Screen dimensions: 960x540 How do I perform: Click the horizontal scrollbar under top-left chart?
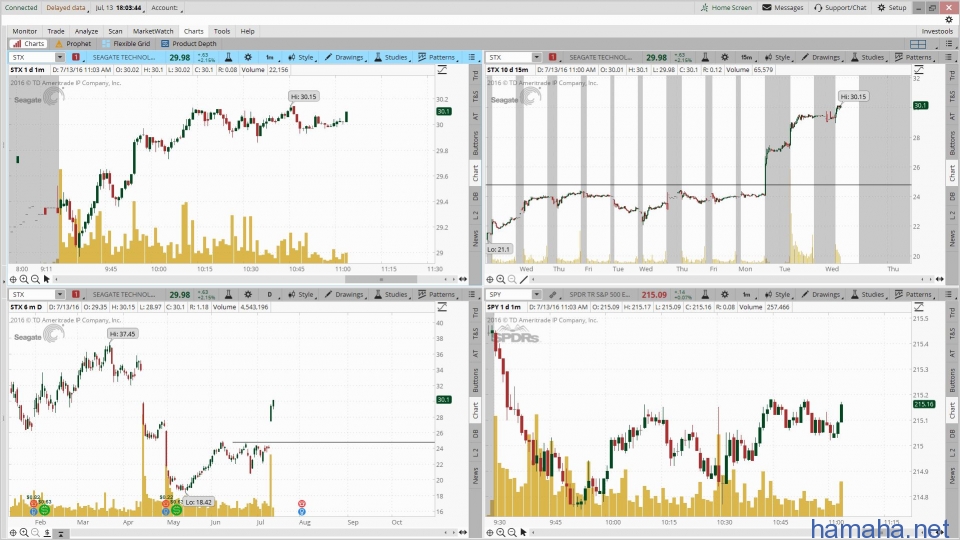coord(381,279)
